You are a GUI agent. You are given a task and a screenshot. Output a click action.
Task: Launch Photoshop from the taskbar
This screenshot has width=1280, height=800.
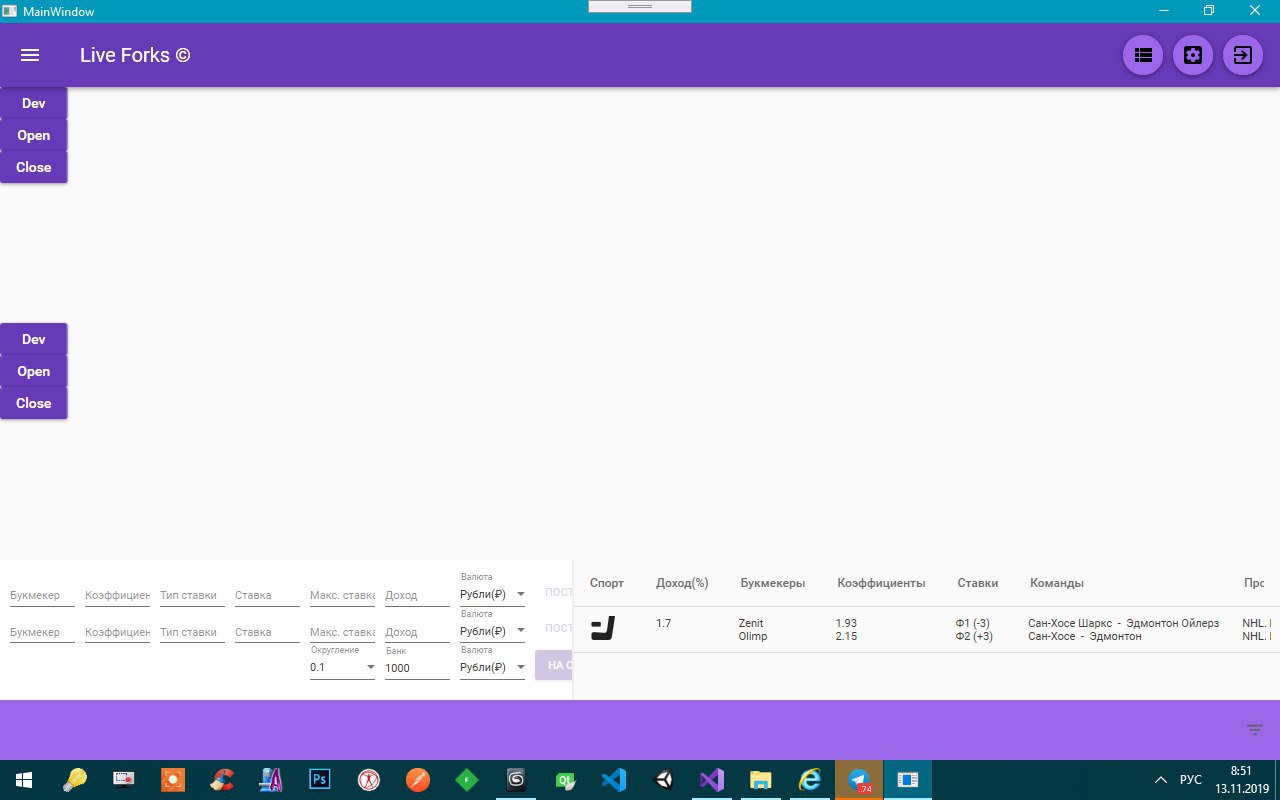[319, 780]
